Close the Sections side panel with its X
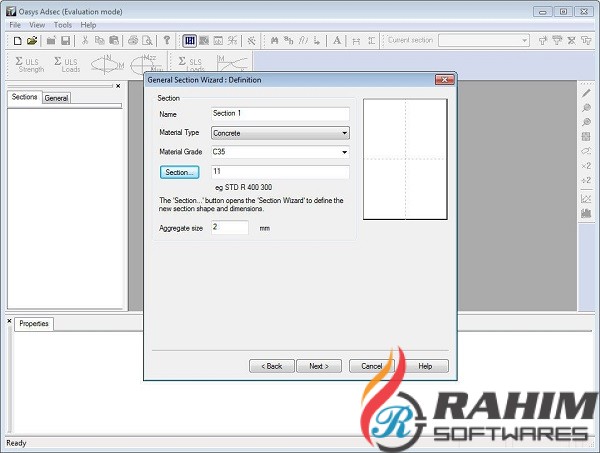 pyautogui.click(x=118, y=86)
